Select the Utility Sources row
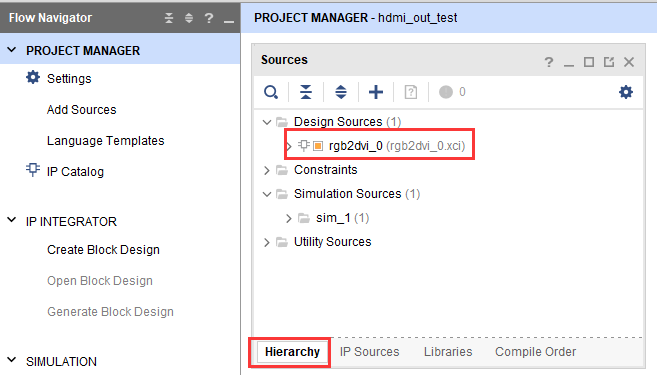Screen dimensions: 657x375 pos(333,242)
